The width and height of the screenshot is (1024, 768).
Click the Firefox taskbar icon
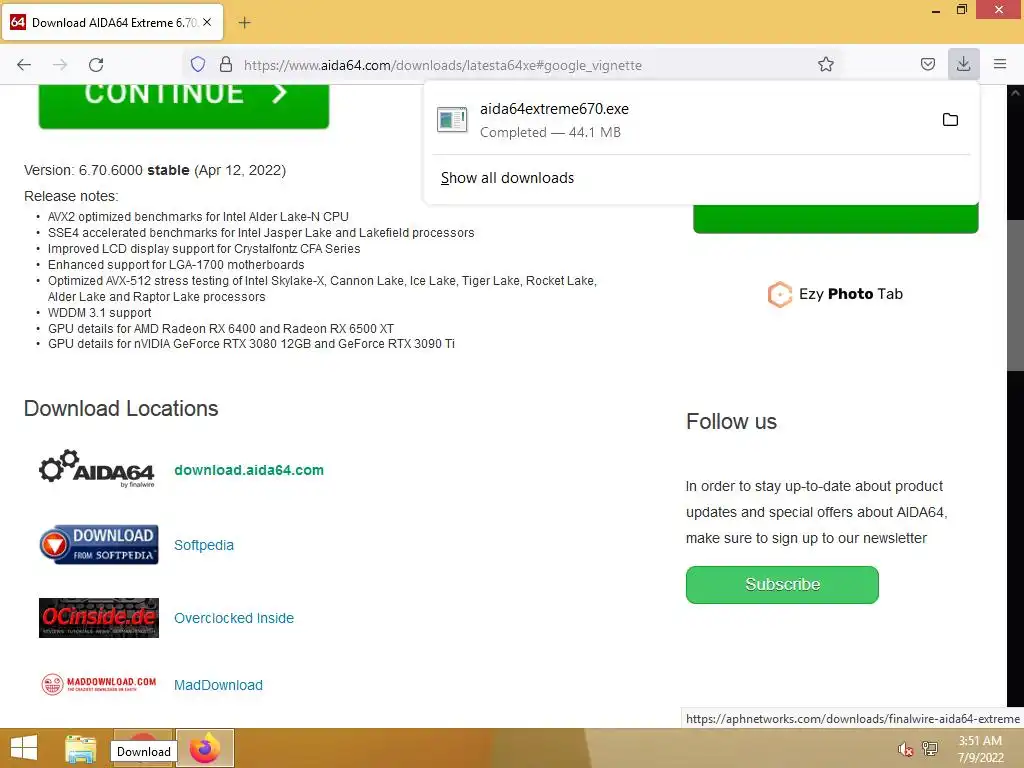[x=204, y=748]
